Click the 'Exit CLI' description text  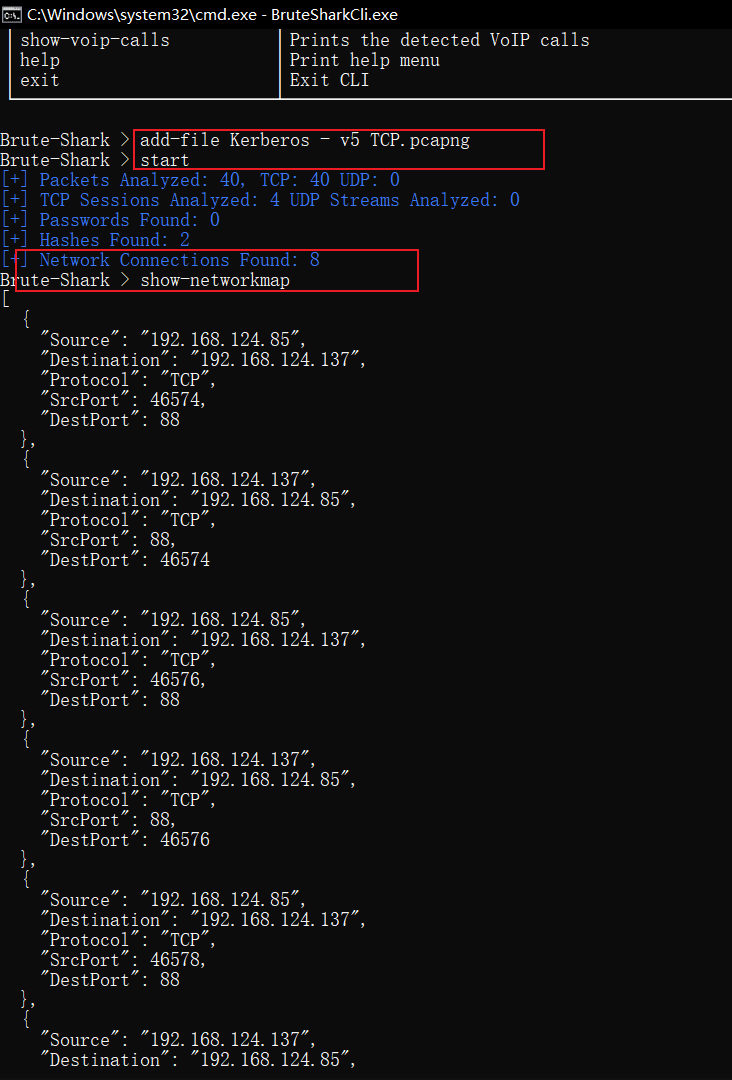pyautogui.click(x=329, y=80)
